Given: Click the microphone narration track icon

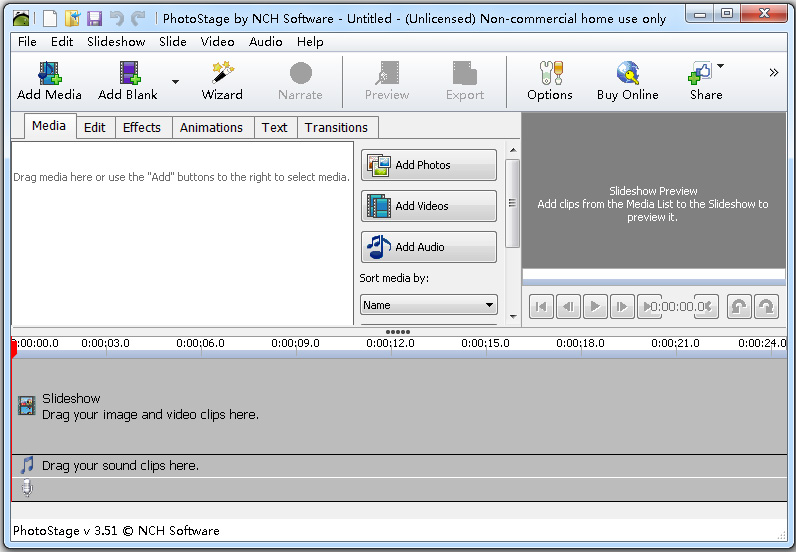Looking at the screenshot, I should click(x=27, y=488).
